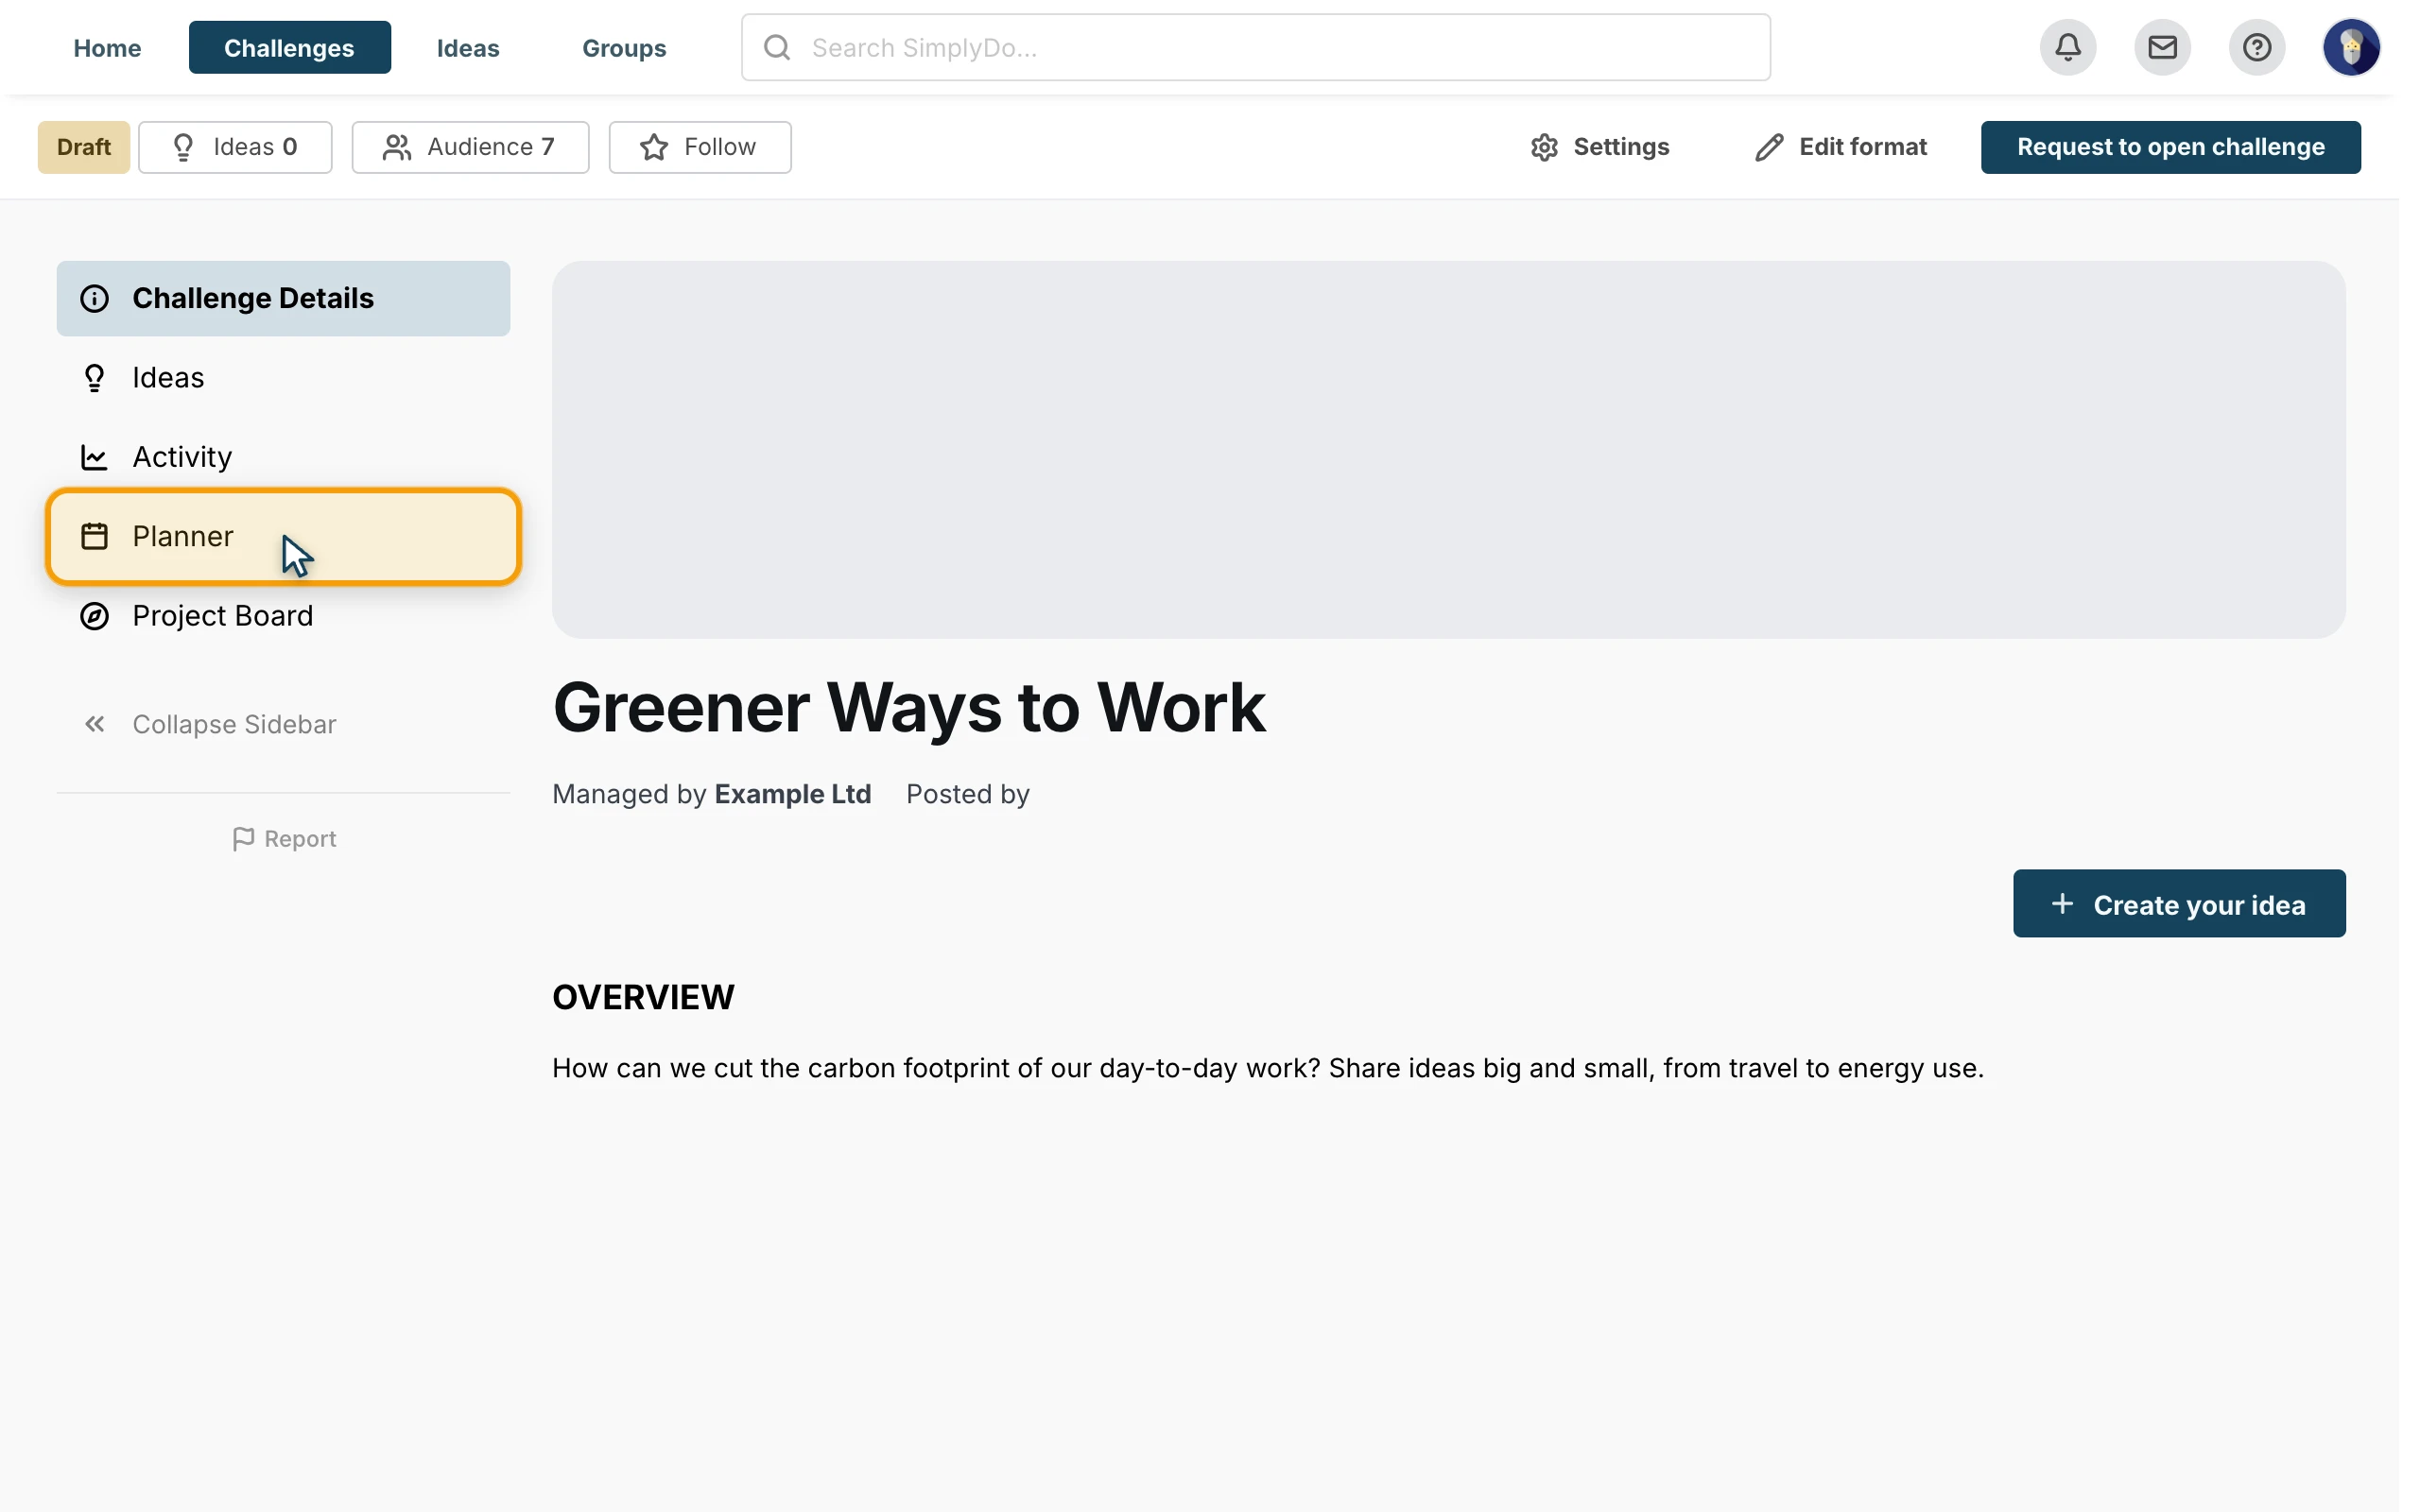Viewport: 2420px width, 1512px height.
Task: Follow this challenge
Action: coord(700,147)
